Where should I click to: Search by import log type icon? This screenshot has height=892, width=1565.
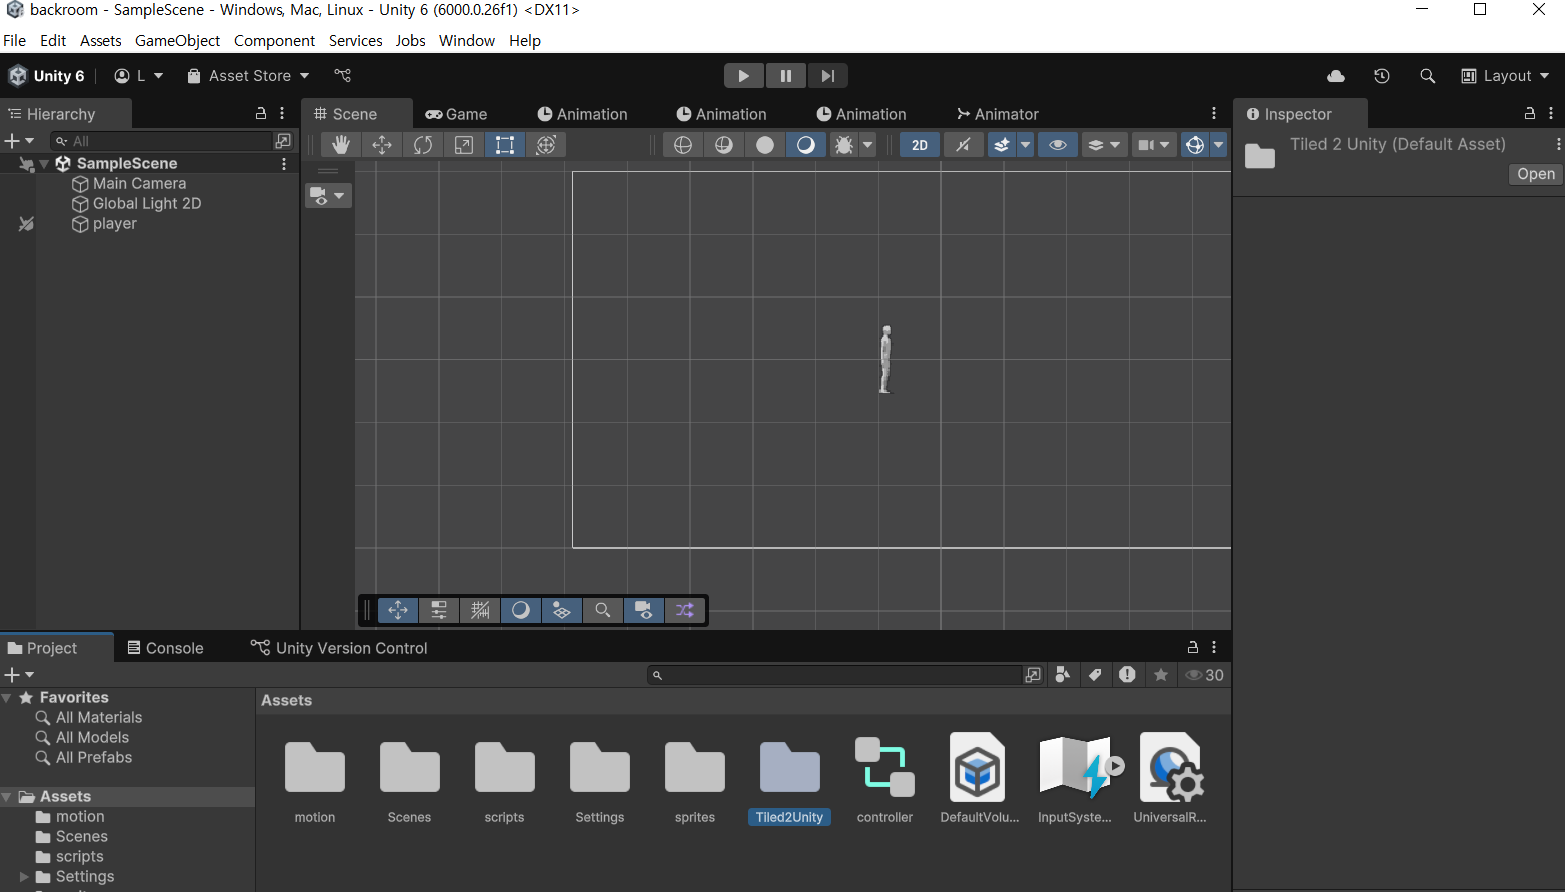coord(1127,675)
